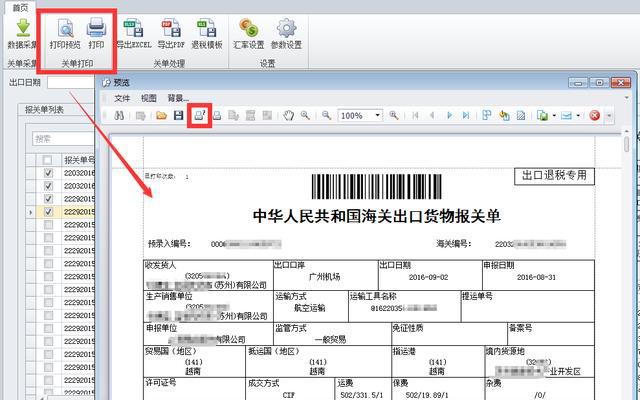This screenshot has height=400, width=640.
Task: Click the watermark icon in preview toolbar
Action: tap(521, 116)
